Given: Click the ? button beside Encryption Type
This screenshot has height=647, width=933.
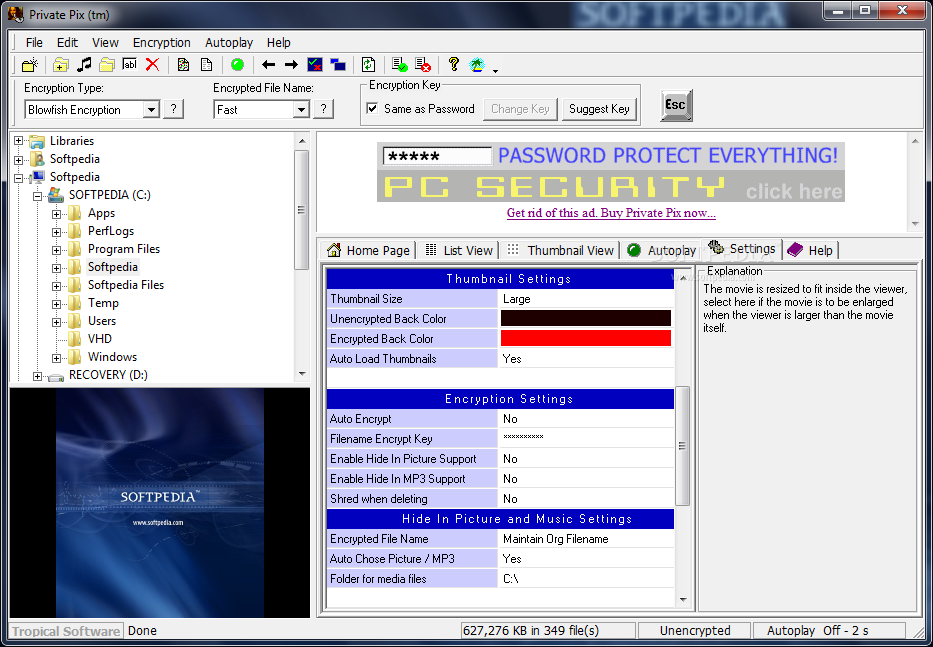Looking at the screenshot, I should [x=173, y=109].
